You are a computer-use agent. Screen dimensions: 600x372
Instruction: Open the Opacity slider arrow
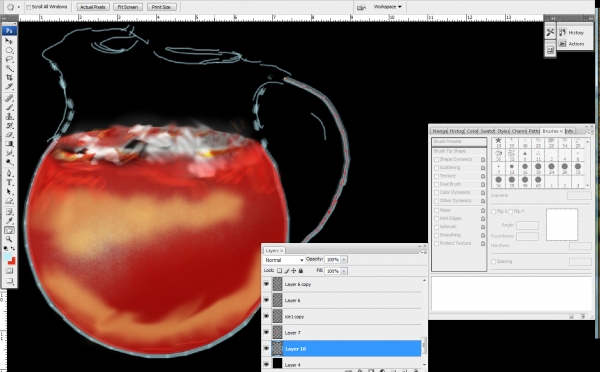point(344,259)
